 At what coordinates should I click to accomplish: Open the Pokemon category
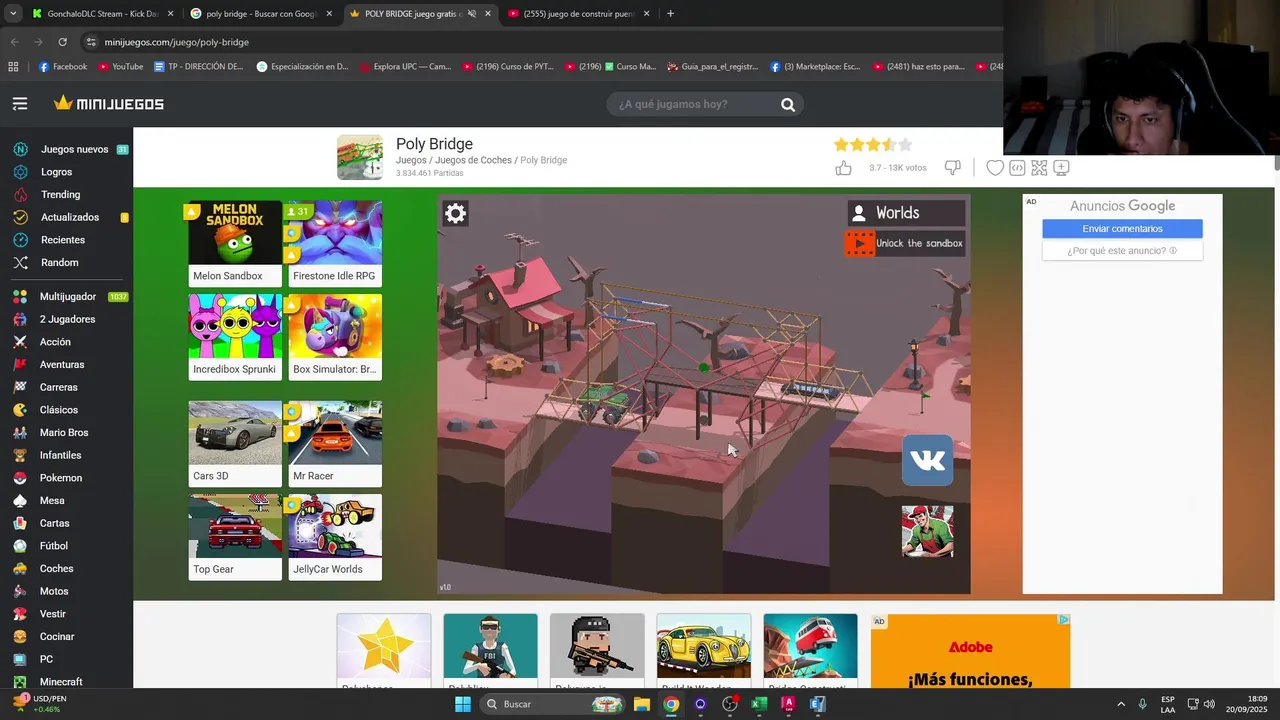click(x=61, y=478)
